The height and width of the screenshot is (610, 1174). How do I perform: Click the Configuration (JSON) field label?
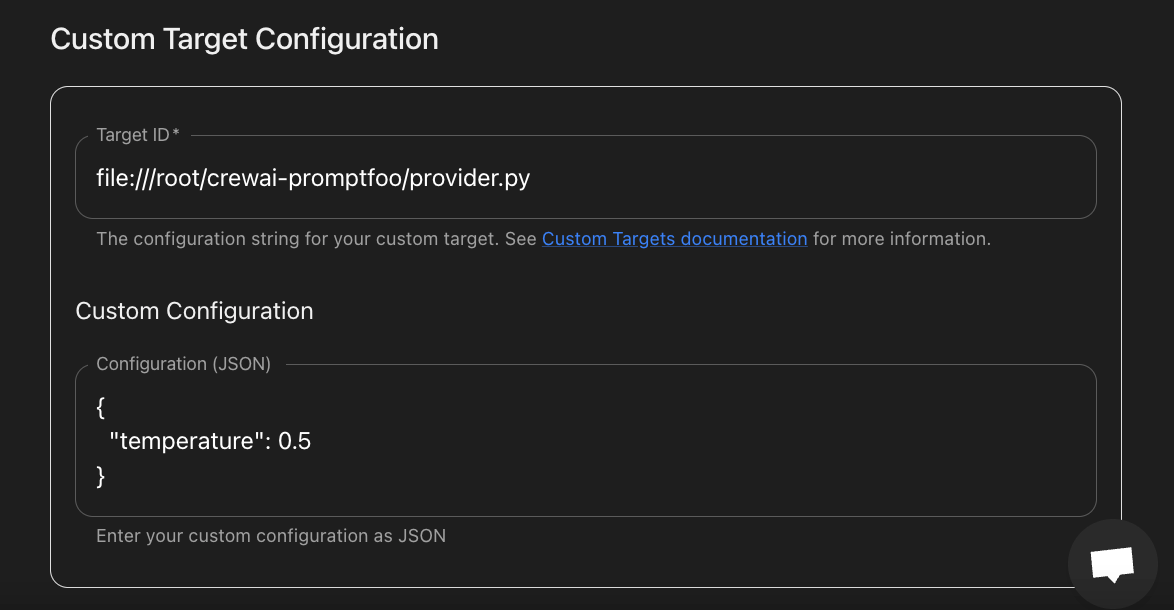(183, 363)
